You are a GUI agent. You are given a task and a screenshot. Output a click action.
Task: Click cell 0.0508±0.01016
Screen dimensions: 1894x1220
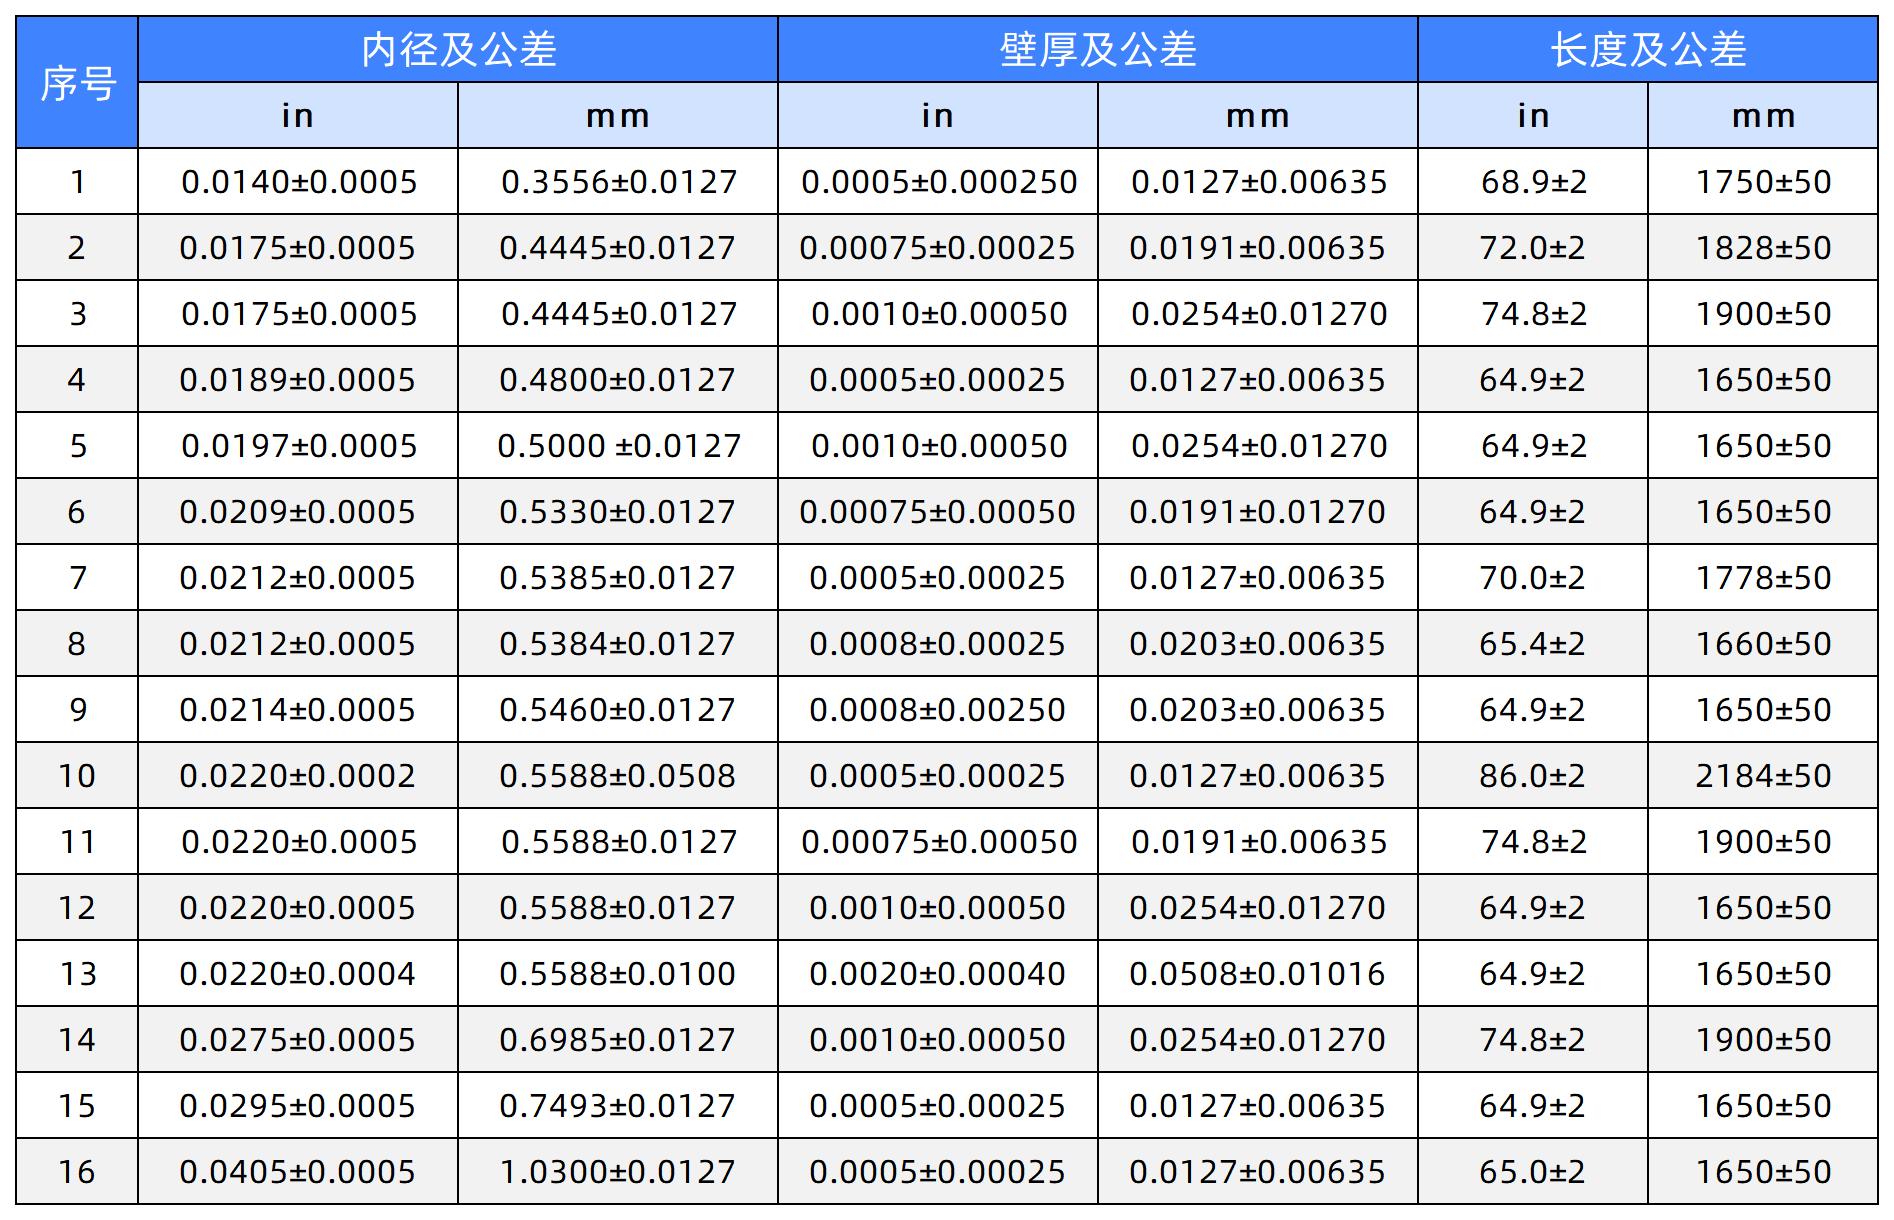pos(1258,973)
